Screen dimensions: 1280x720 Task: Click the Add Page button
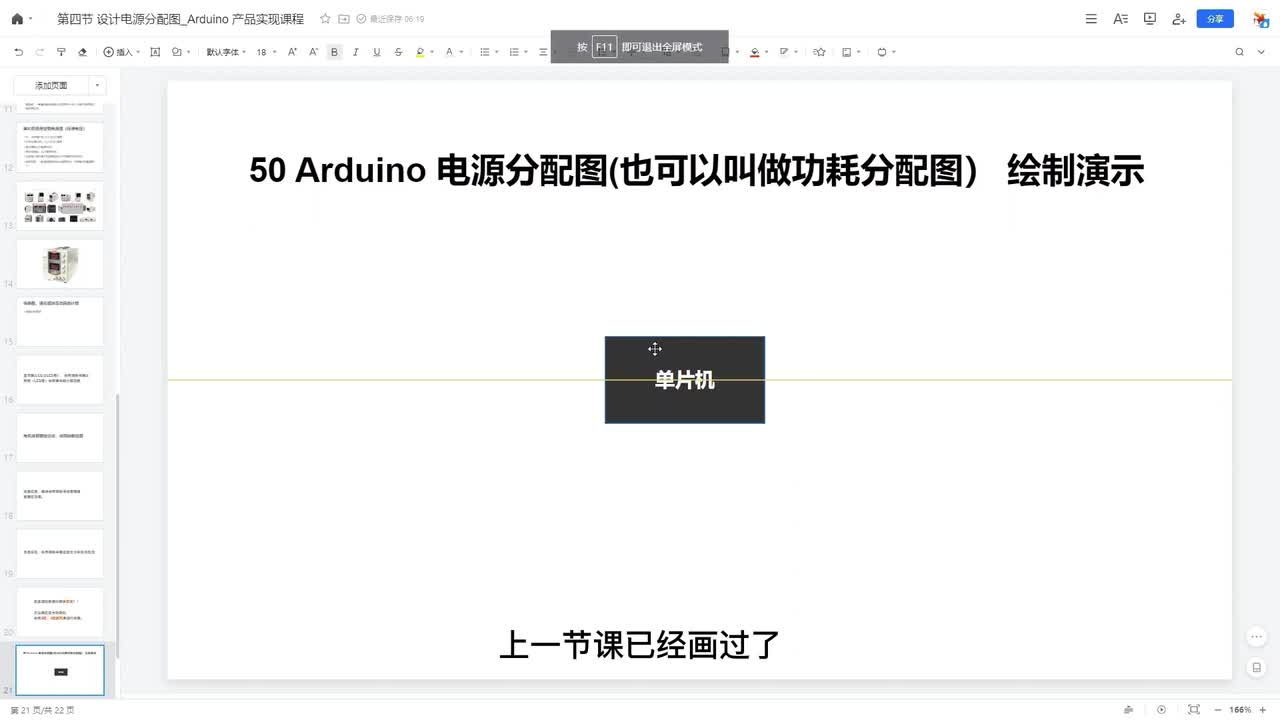point(51,86)
